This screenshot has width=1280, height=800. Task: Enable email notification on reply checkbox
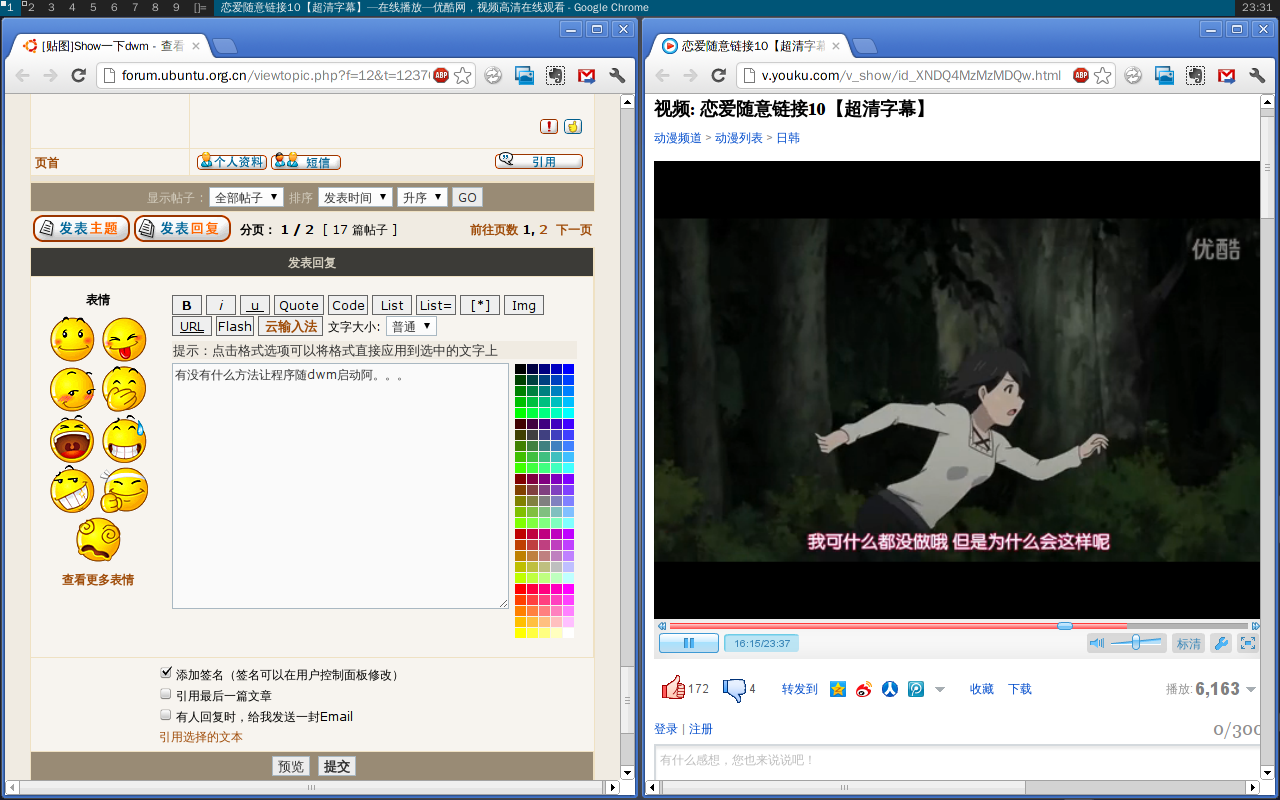pyautogui.click(x=166, y=715)
